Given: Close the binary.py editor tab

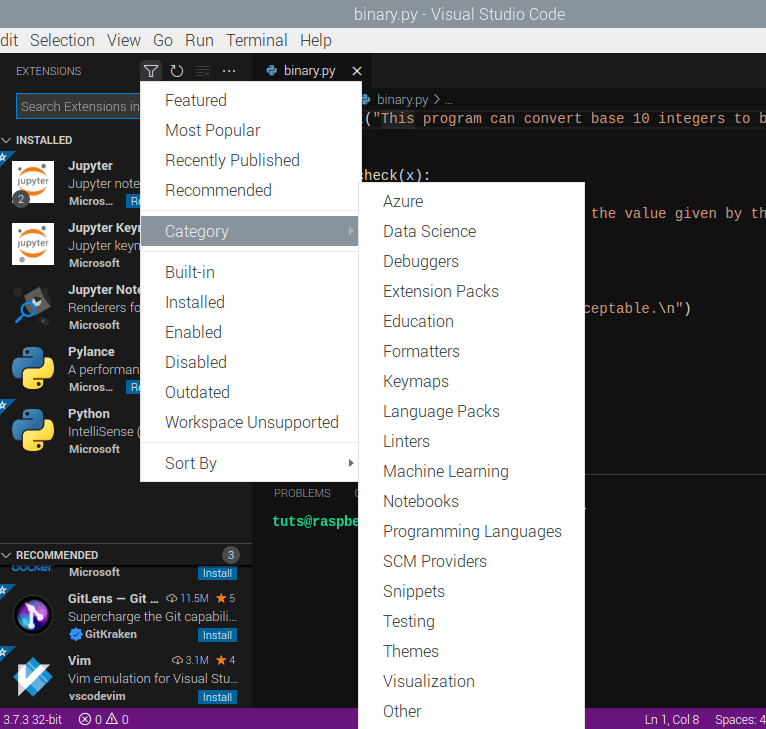Looking at the screenshot, I should coord(357,71).
